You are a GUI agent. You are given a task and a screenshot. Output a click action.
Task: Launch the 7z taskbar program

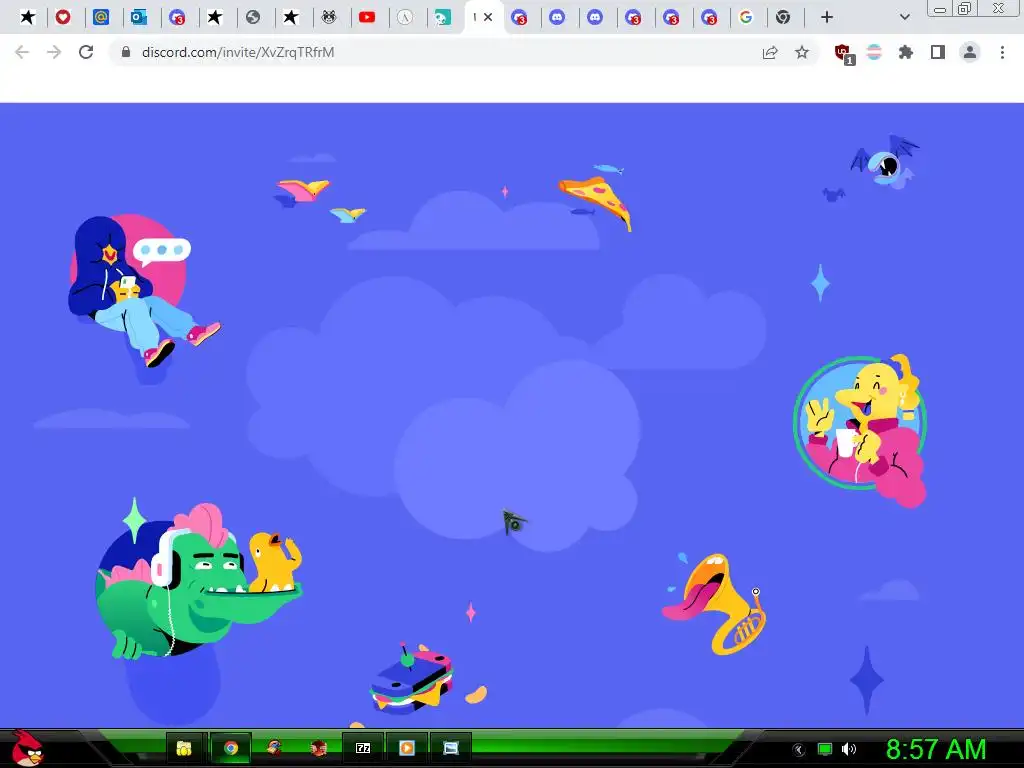pyautogui.click(x=363, y=748)
